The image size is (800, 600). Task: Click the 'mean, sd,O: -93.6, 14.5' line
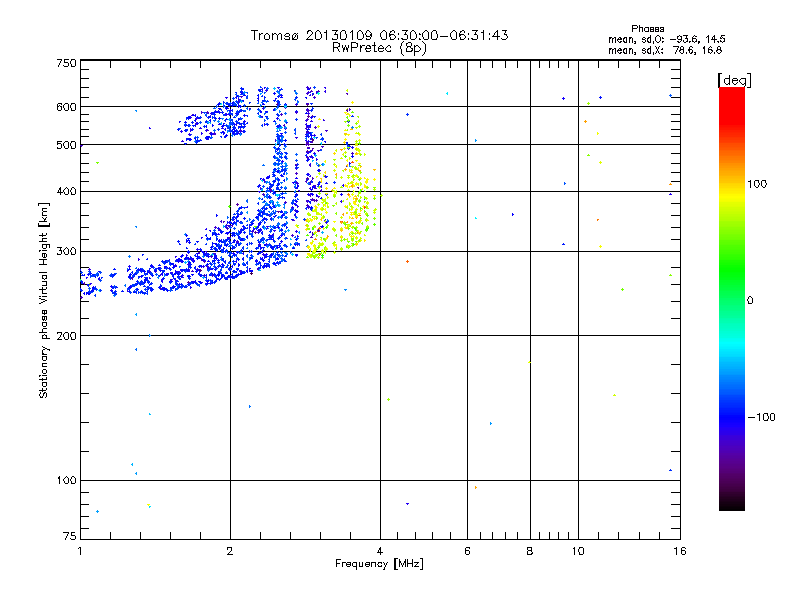[x=666, y=39]
